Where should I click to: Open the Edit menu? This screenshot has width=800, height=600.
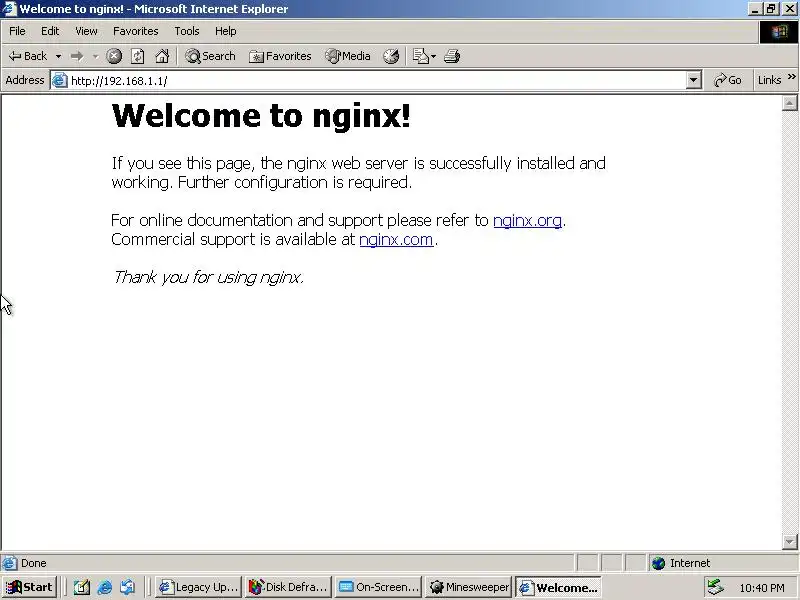pos(50,31)
